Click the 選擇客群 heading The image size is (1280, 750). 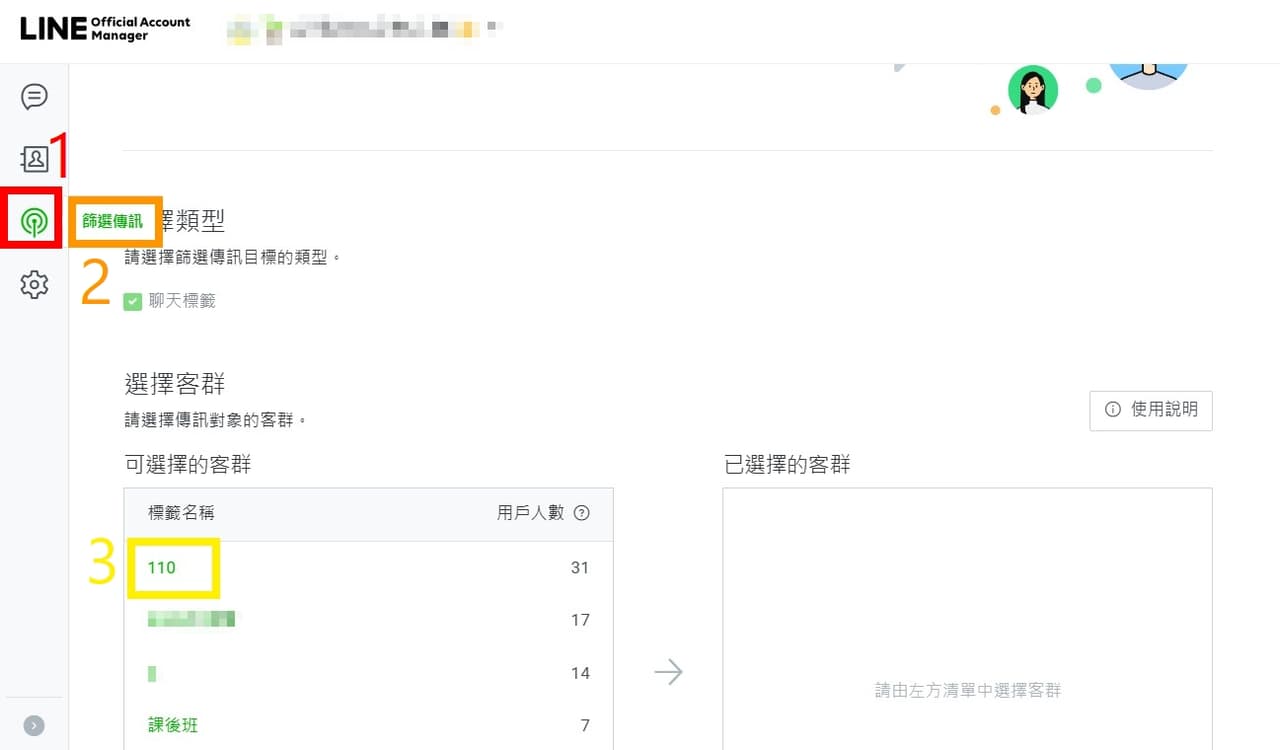click(175, 384)
